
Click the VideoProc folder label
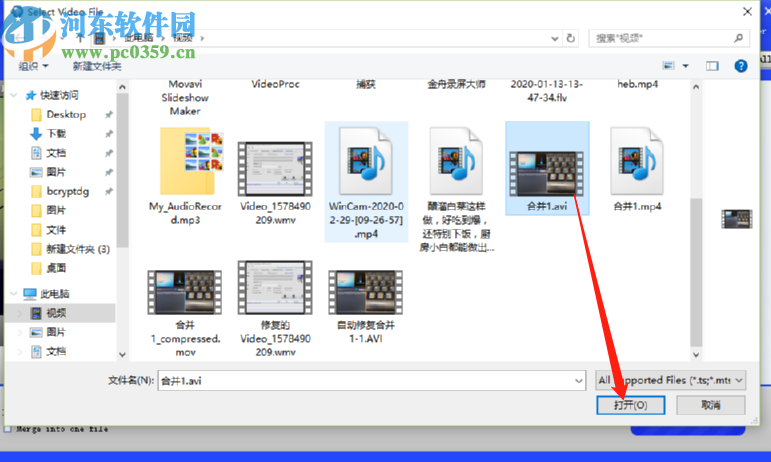(275, 84)
